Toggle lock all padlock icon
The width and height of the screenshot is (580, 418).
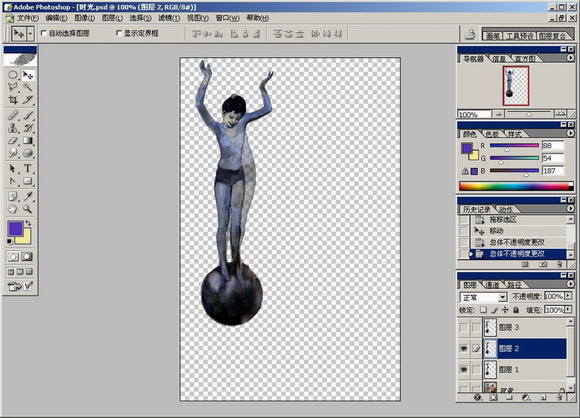pos(516,310)
